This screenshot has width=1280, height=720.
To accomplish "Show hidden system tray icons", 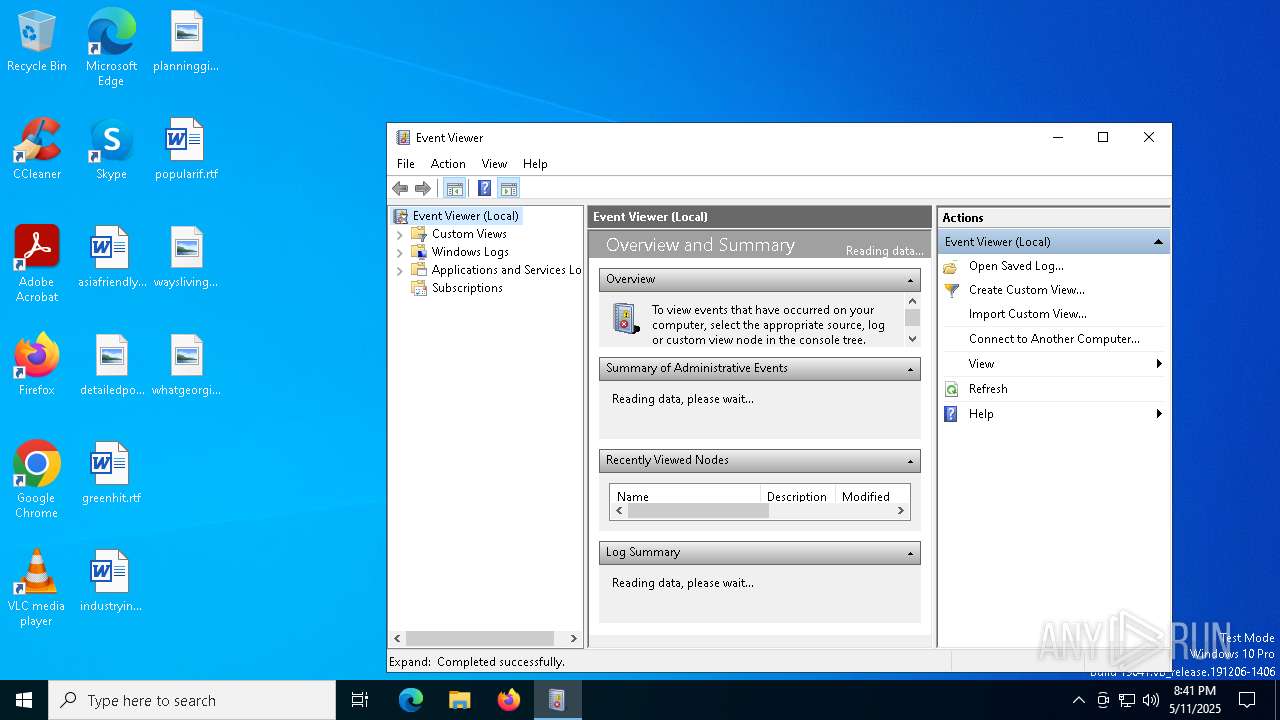I will (x=1078, y=700).
